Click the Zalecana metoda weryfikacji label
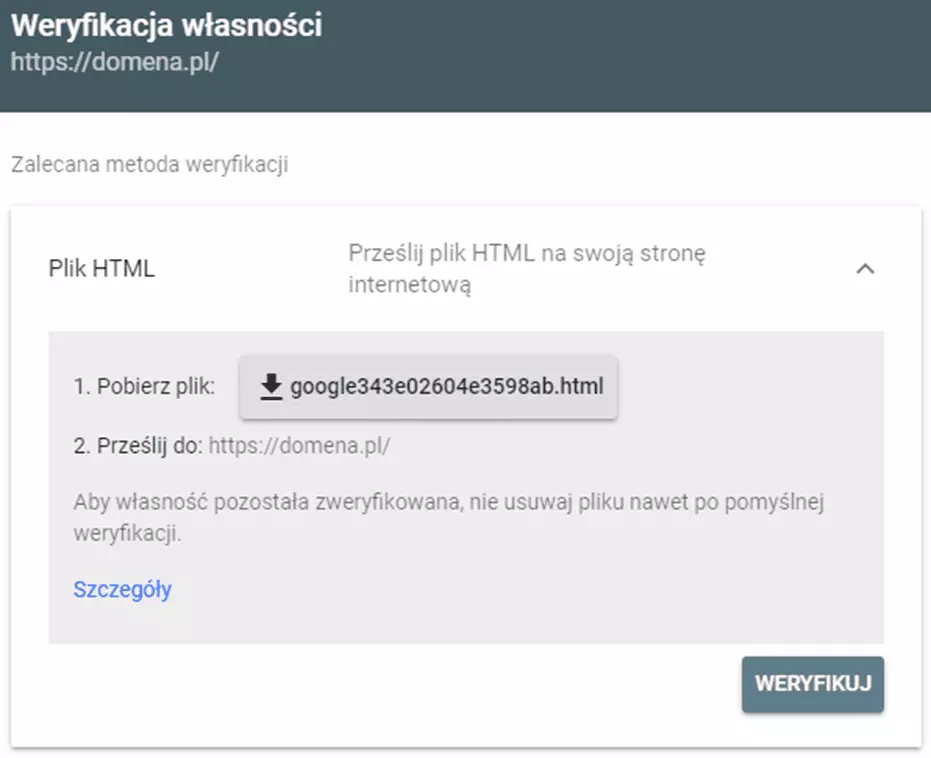 coord(150,164)
